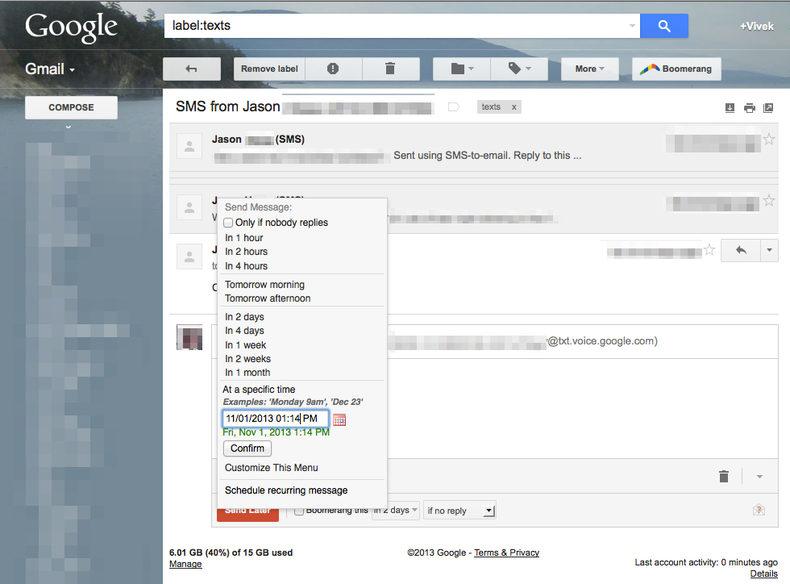Click the Confirm button
Image resolution: width=790 pixels, height=584 pixels.
(247, 448)
